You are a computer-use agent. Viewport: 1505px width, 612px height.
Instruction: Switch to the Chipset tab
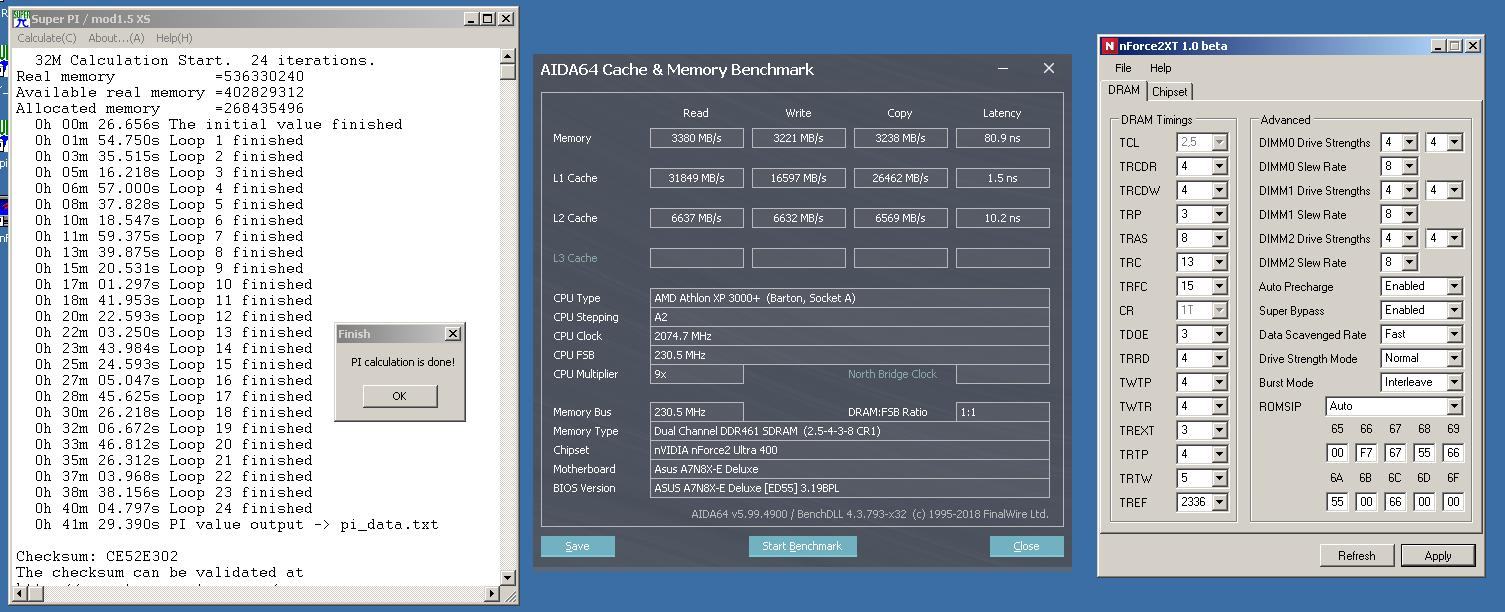[x=1169, y=91]
